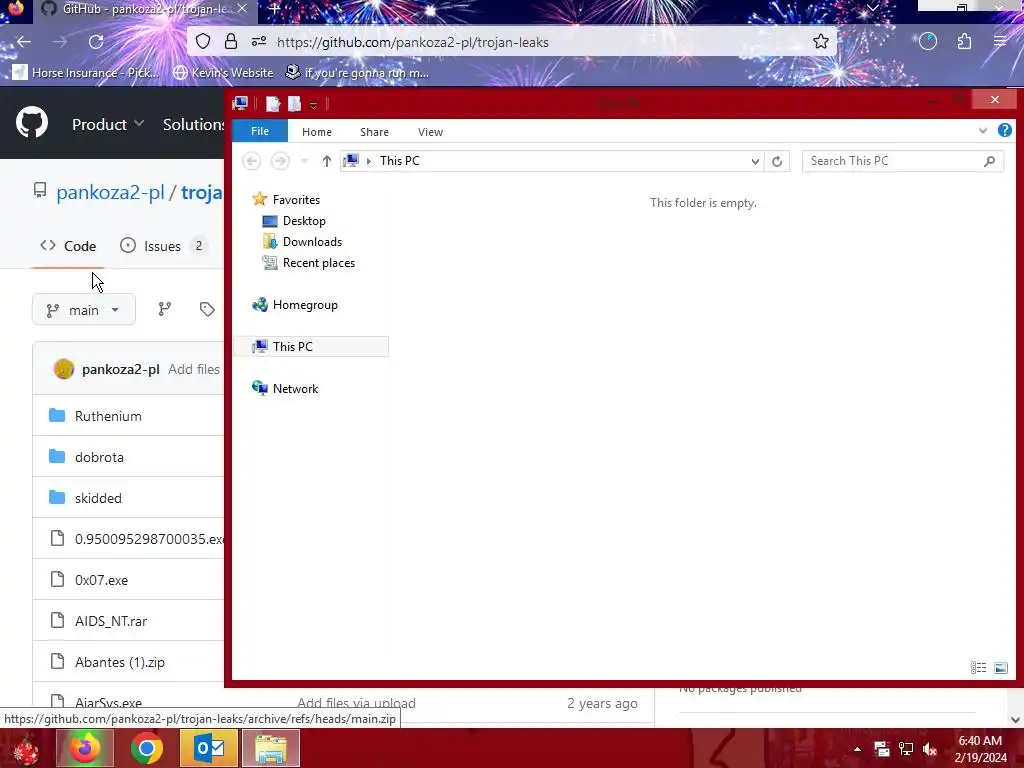
Task: Click the tags icon on GitHub repo
Action: coord(207,309)
